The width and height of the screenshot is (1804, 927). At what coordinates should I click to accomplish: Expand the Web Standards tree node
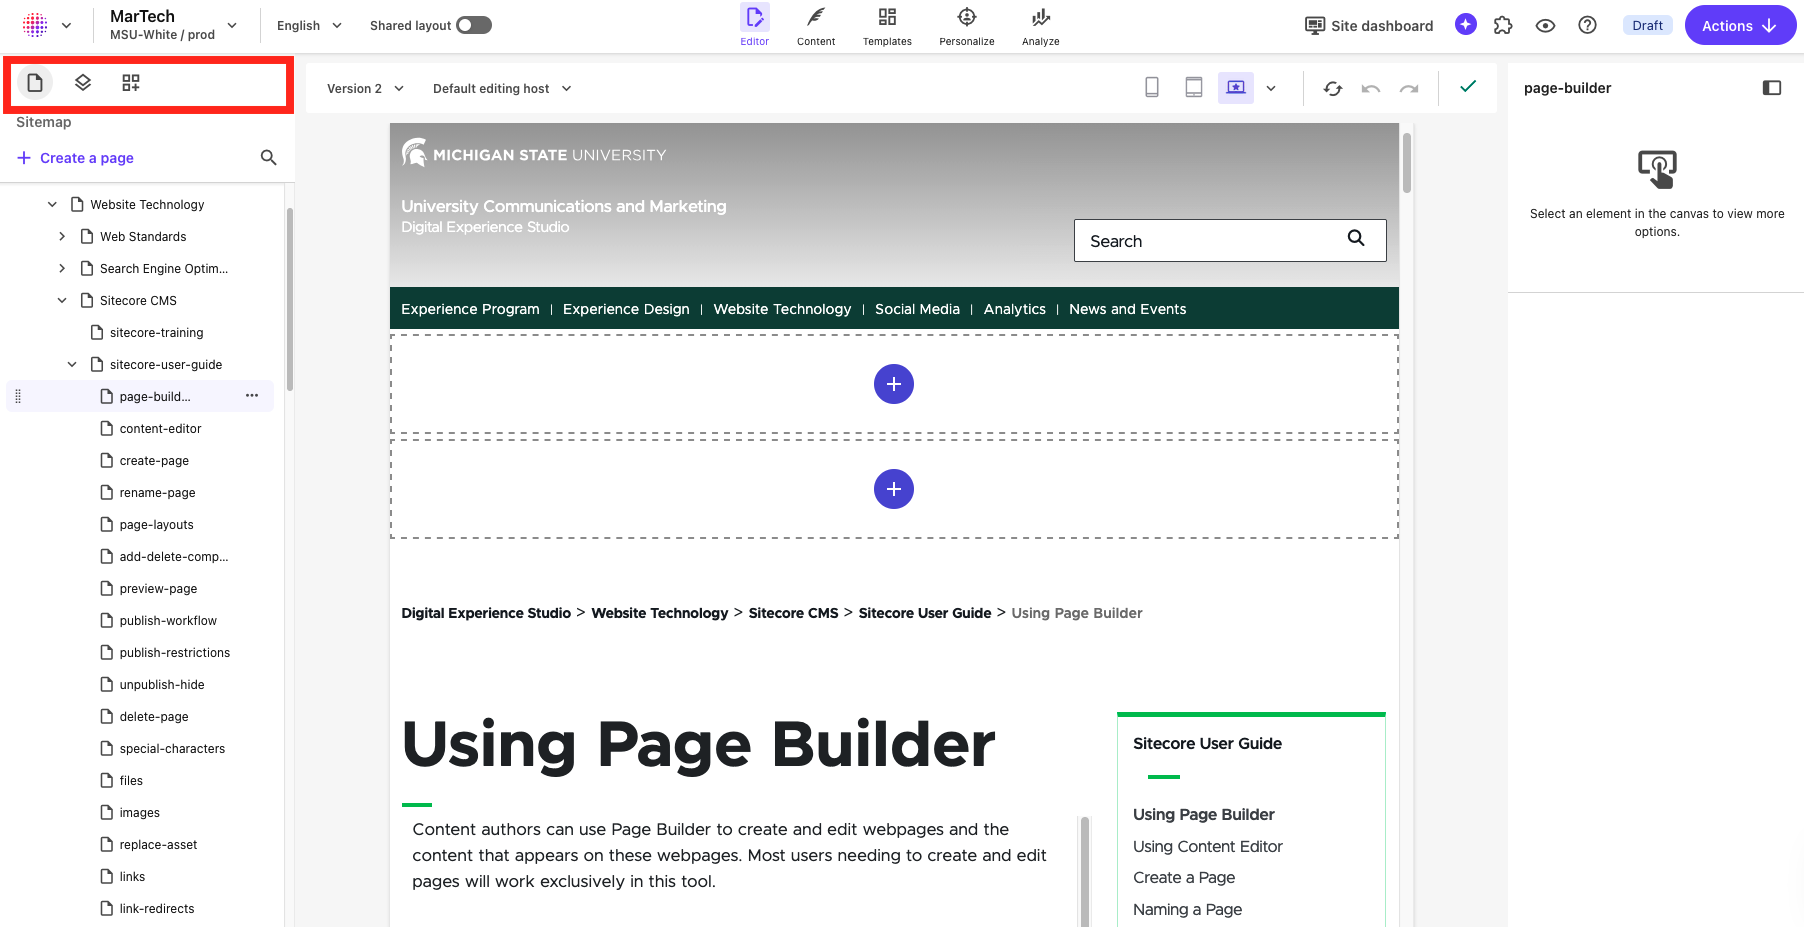point(62,236)
